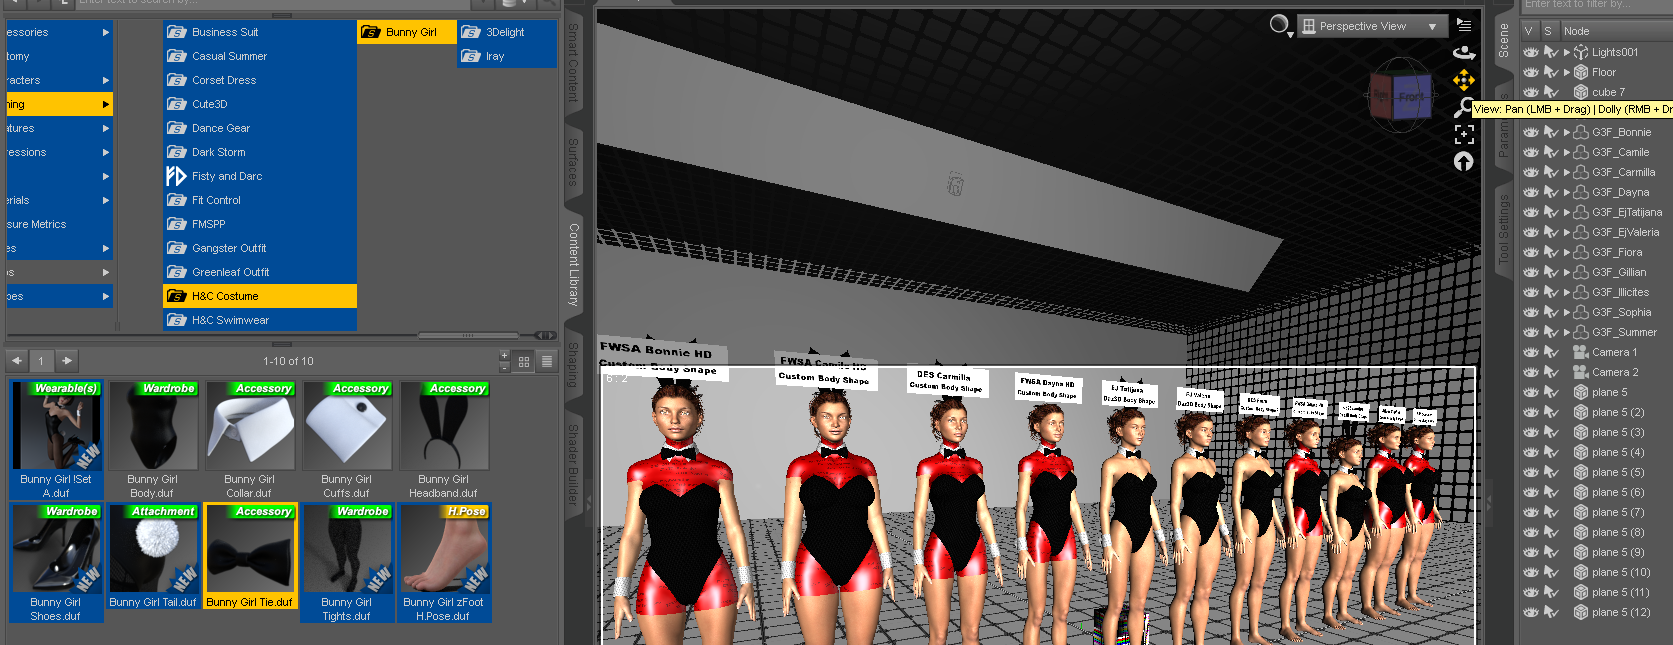Hide the G3F_Carmilla node

click(x=1531, y=172)
